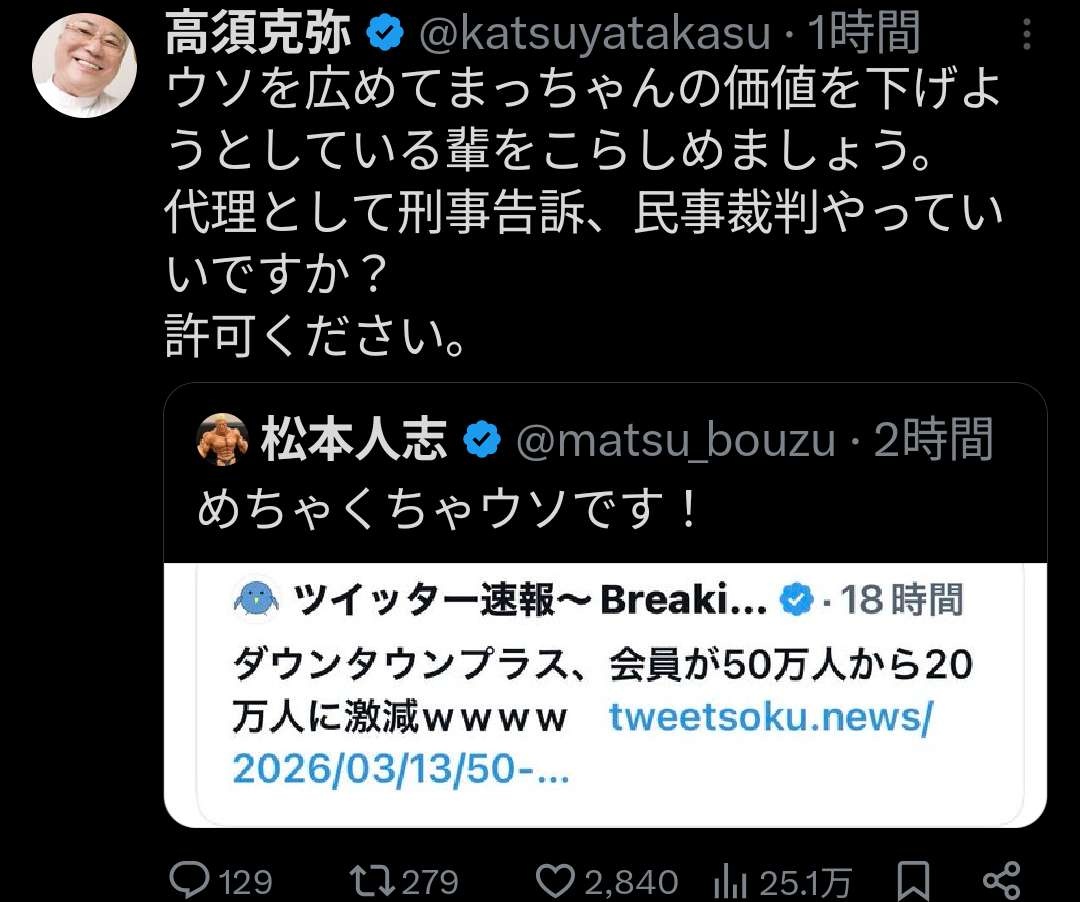The image size is (1080, 902).
Task: Bookmark this tweet
Action: click(x=913, y=881)
